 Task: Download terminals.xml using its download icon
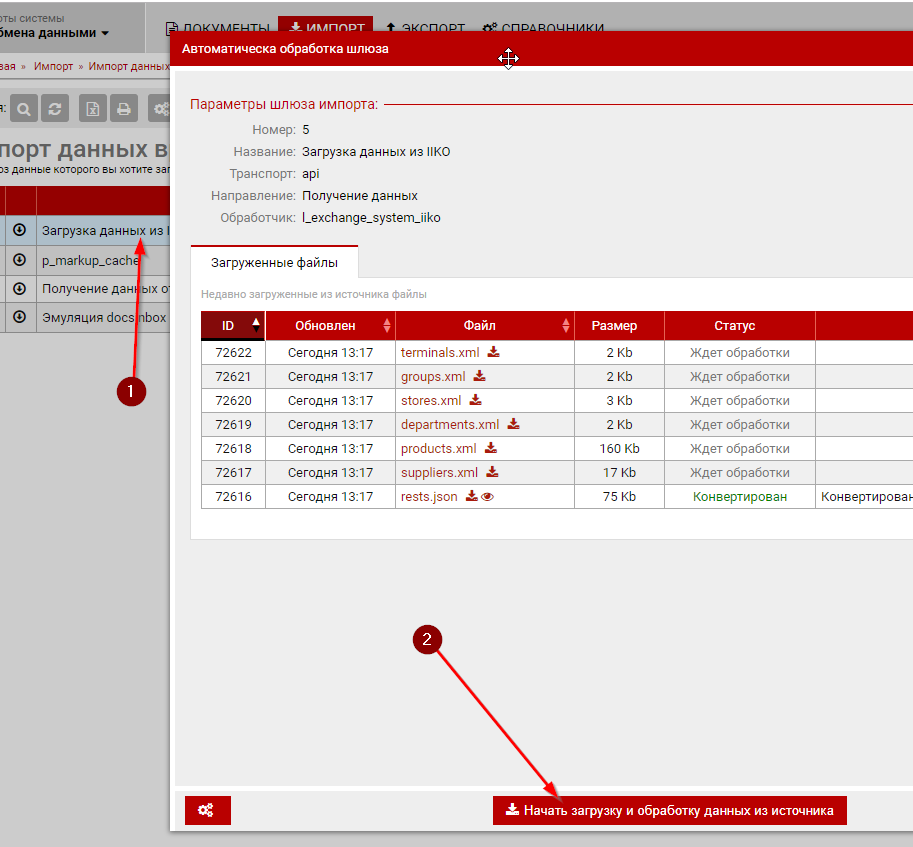[494, 352]
